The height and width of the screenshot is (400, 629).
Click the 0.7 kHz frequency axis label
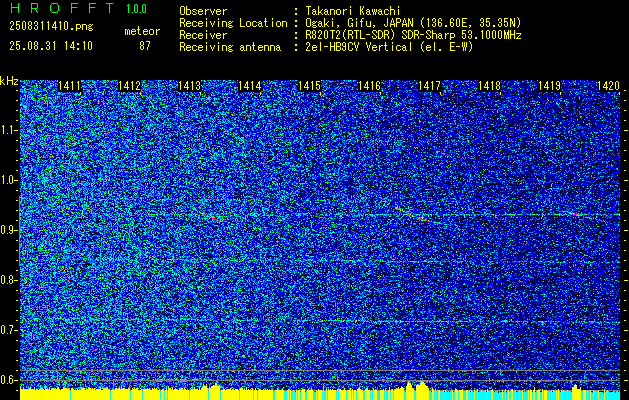pyautogui.click(x=8, y=330)
